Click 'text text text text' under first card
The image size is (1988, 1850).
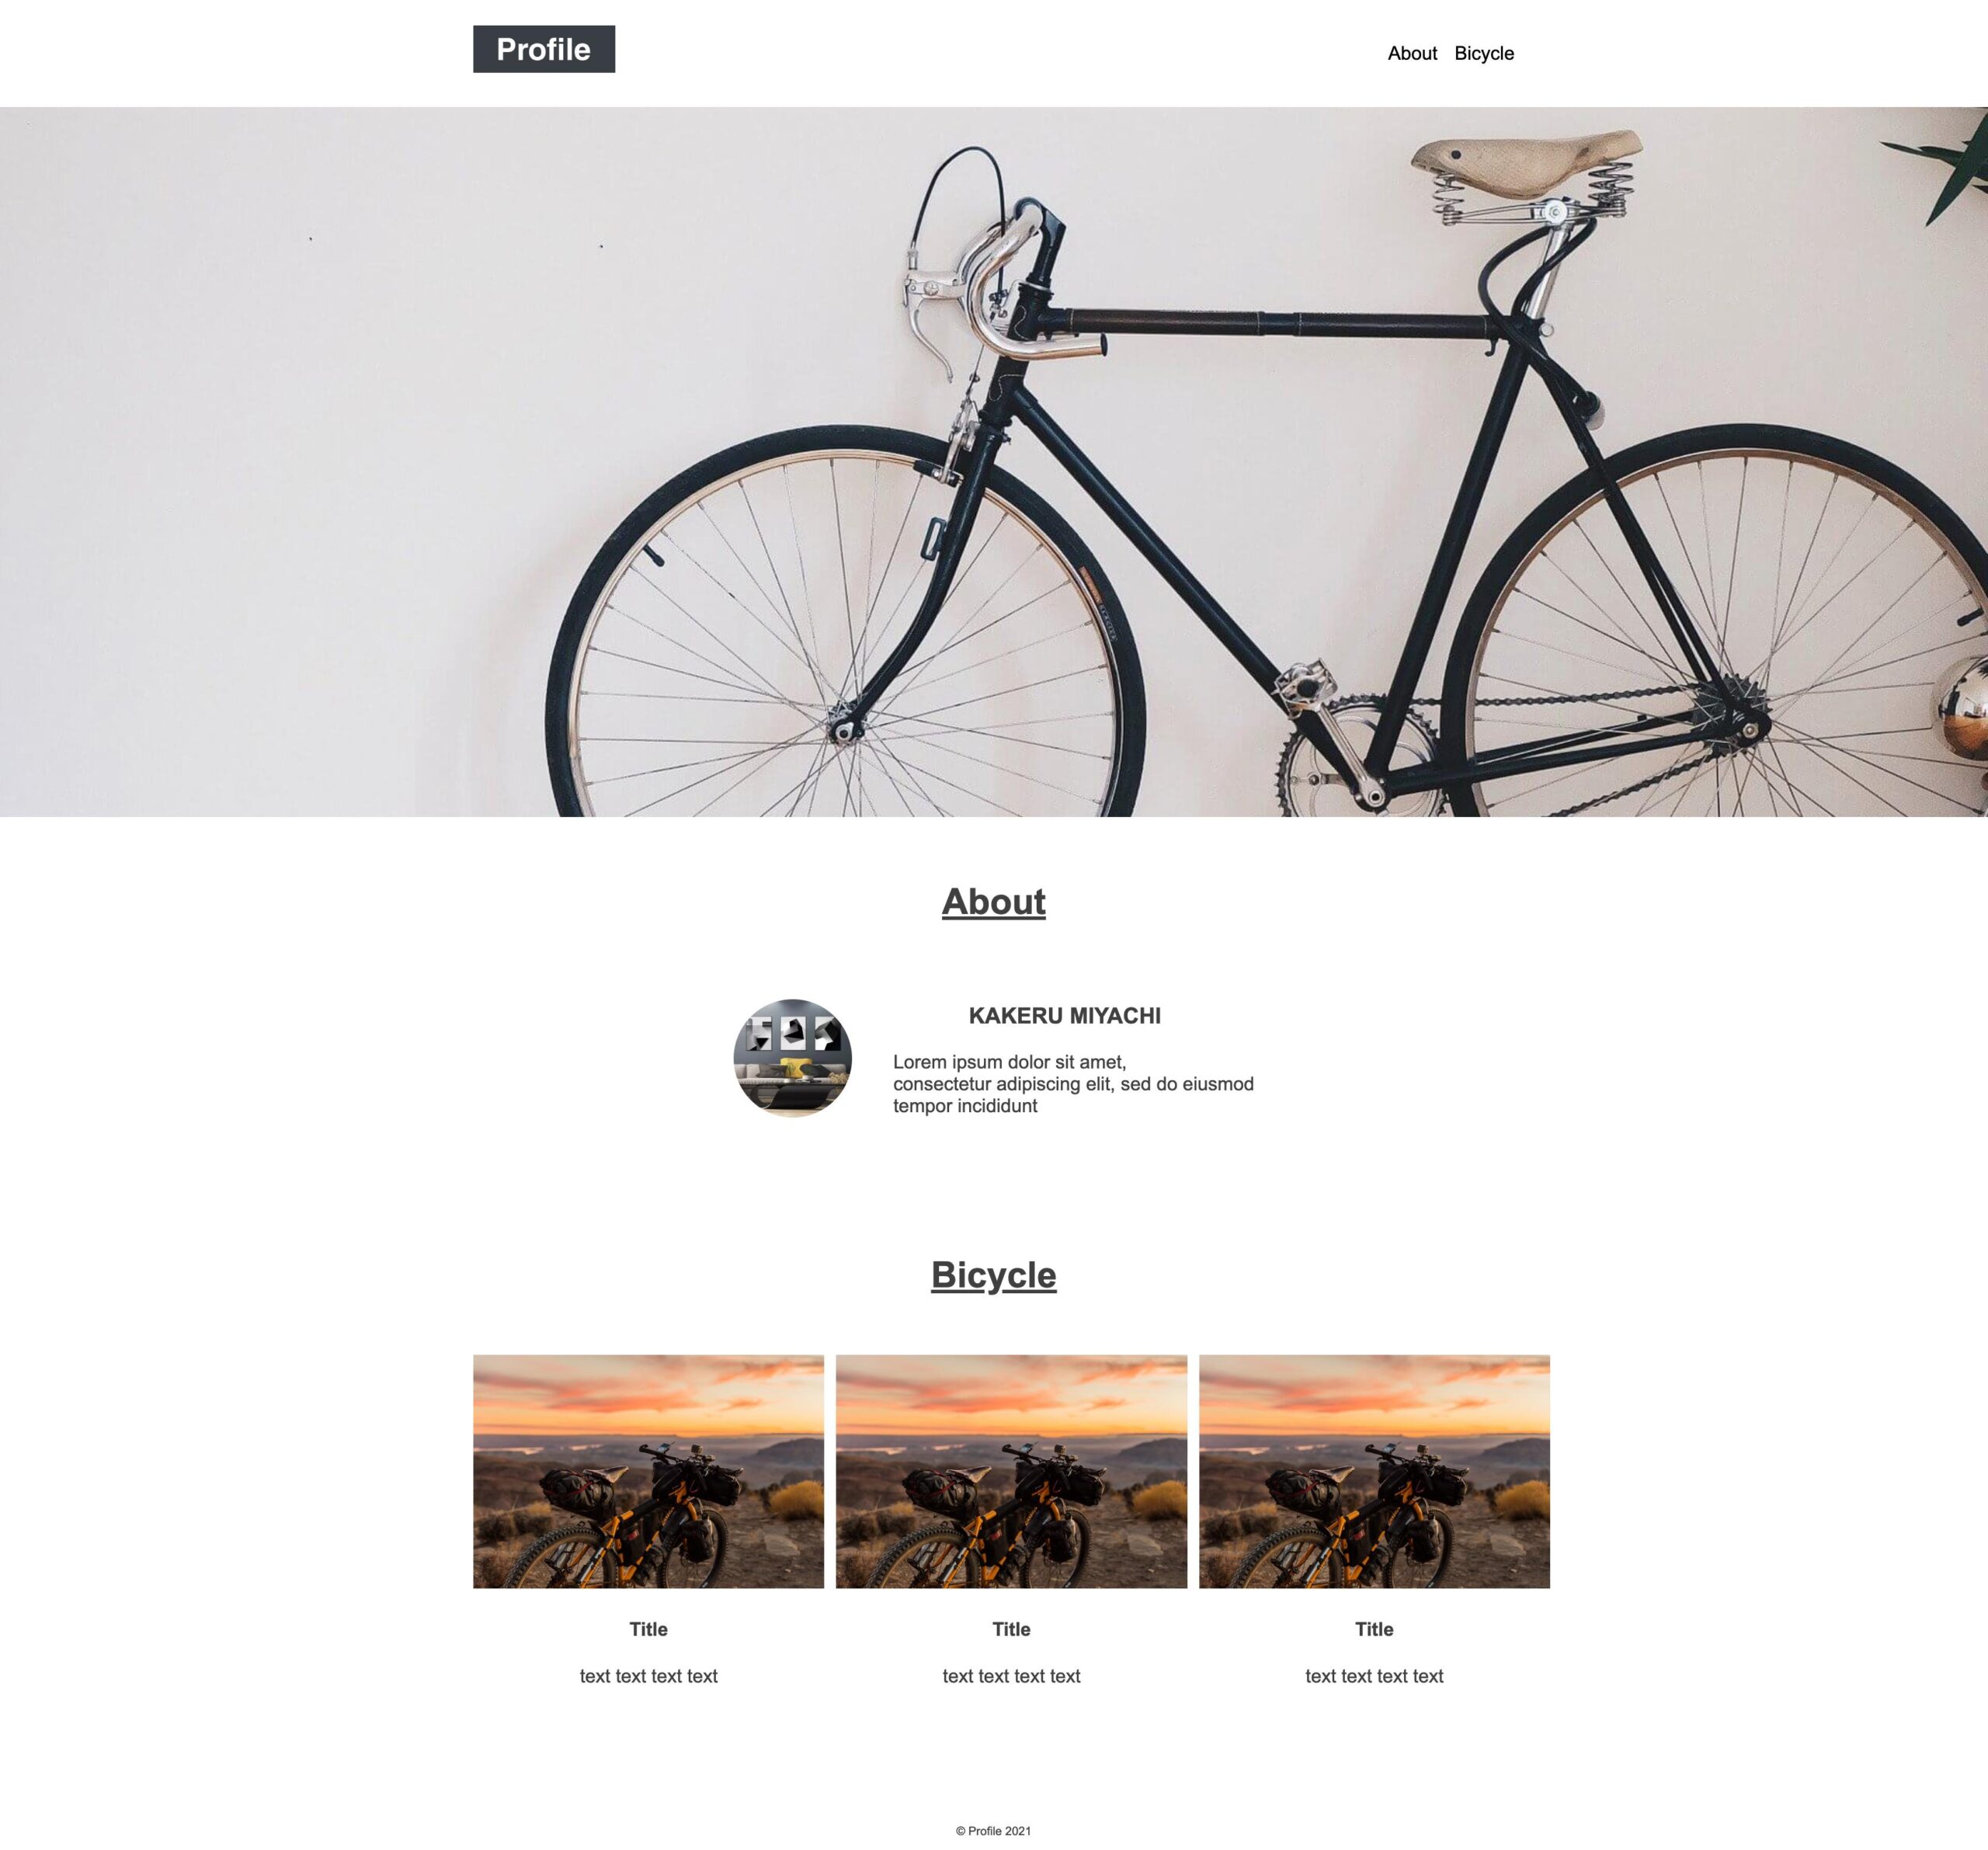(648, 1676)
